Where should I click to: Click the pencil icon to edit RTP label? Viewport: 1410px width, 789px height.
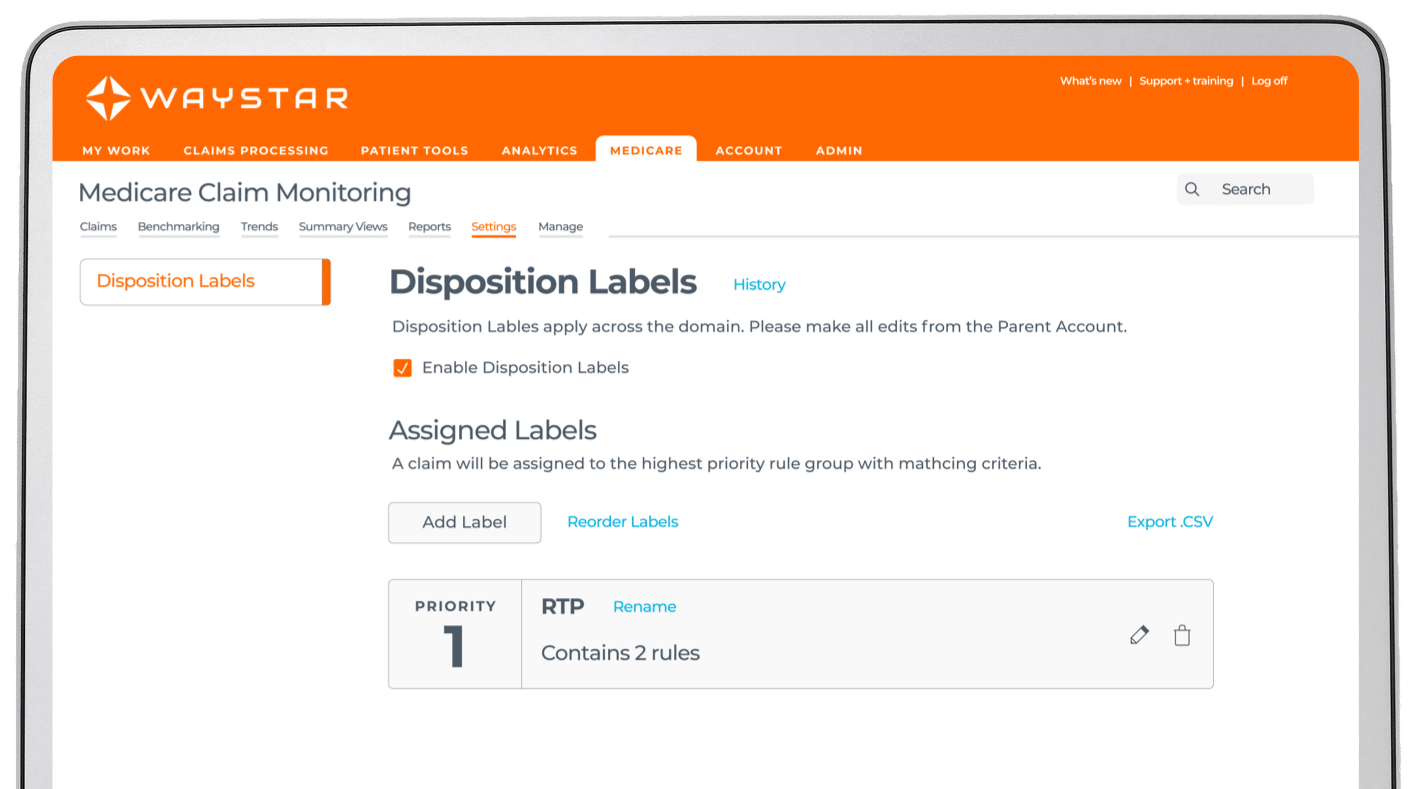[1139, 635]
